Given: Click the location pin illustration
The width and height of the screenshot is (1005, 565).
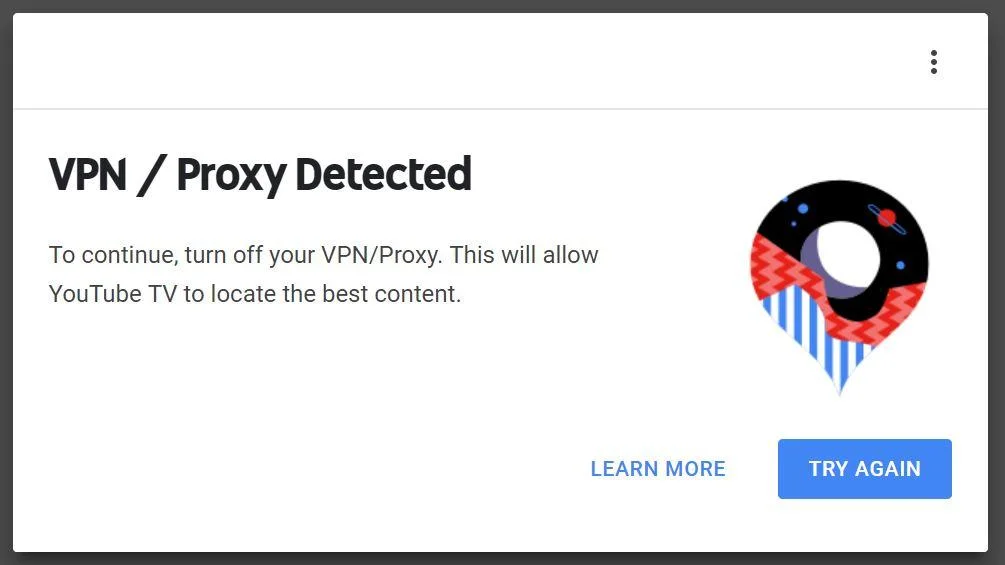Looking at the screenshot, I should tap(839, 287).
